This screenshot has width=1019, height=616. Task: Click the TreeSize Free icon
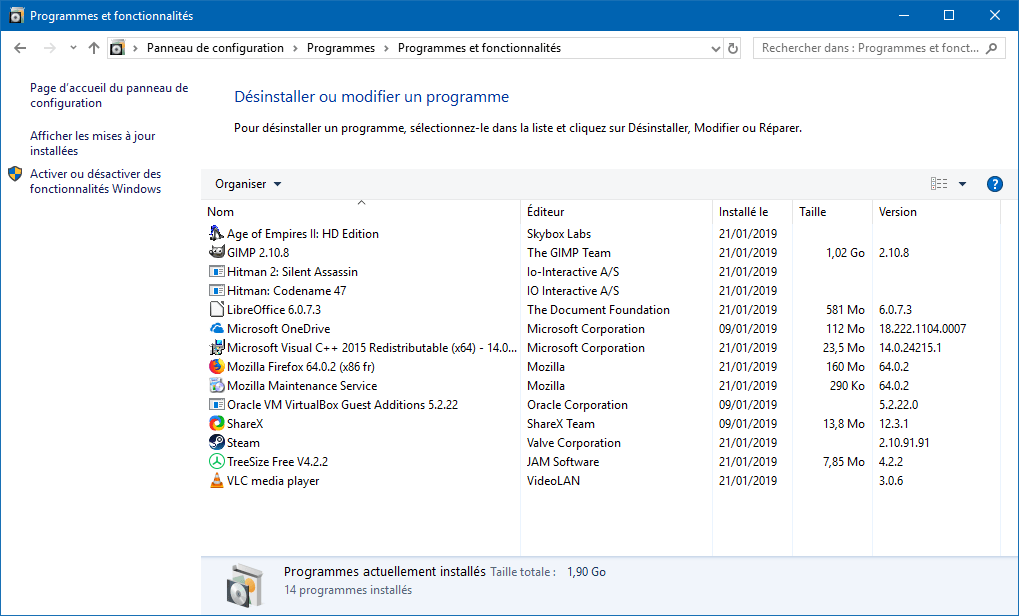point(216,461)
